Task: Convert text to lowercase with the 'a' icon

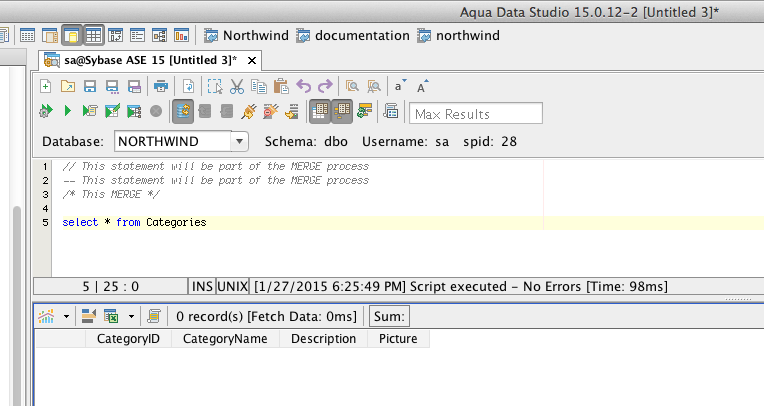Action: [x=400, y=86]
